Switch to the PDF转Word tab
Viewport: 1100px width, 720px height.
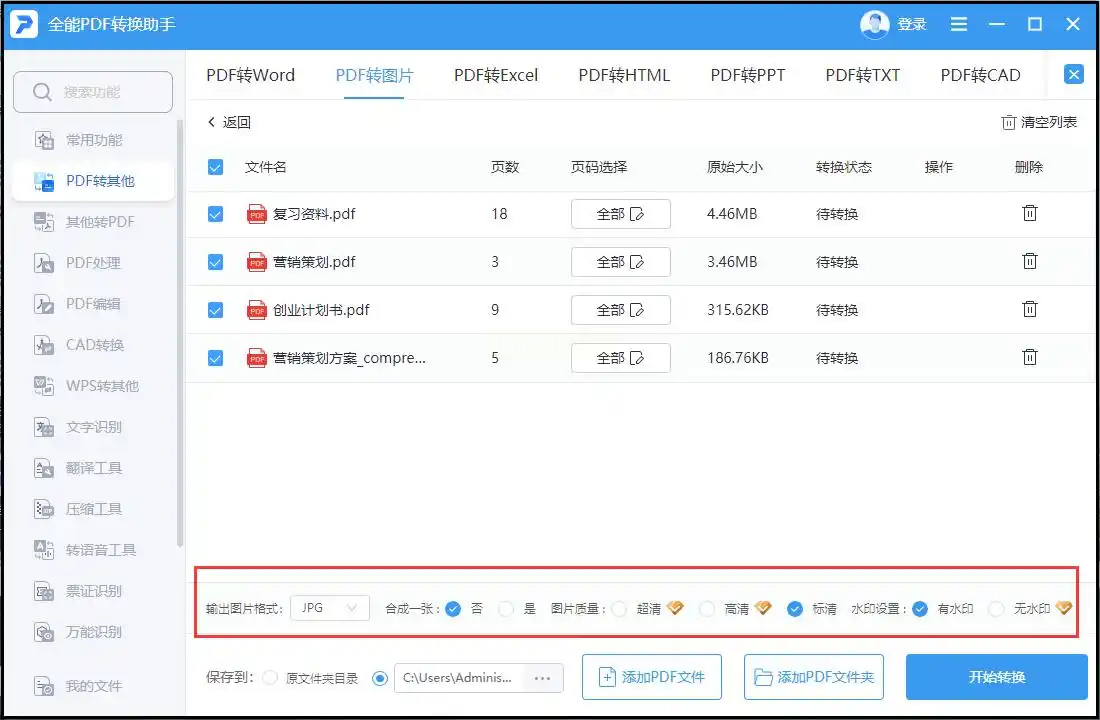[x=250, y=75]
